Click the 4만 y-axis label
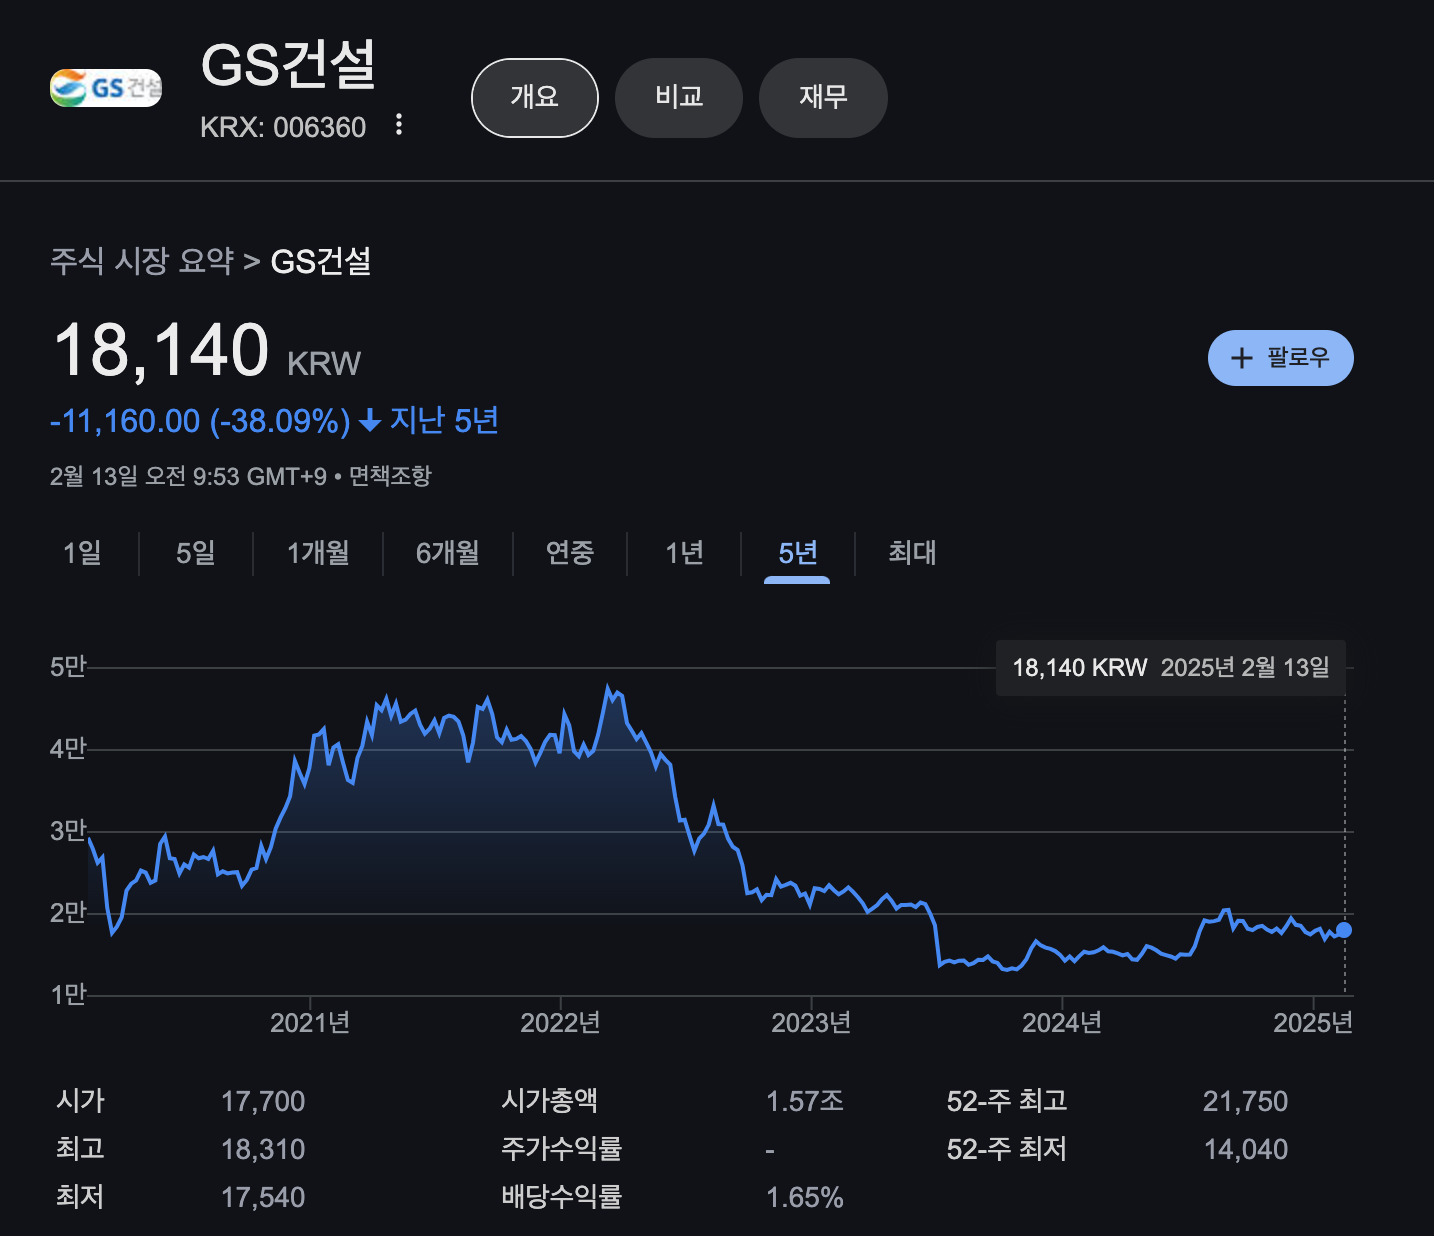The image size is (1434, 1236). click(68, 749)
